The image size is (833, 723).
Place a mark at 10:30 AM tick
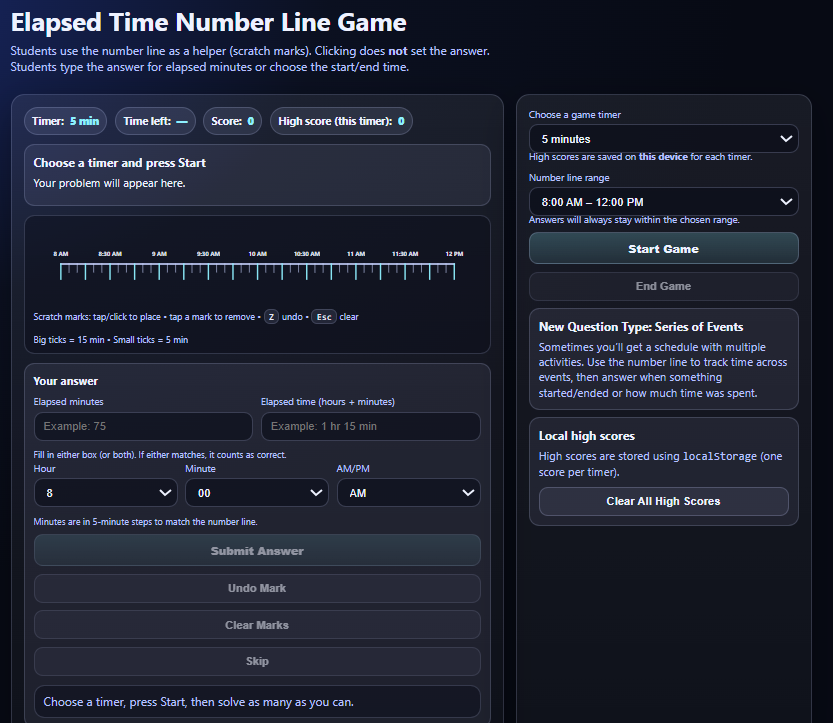pyautogui.click(x=307, y=269)
